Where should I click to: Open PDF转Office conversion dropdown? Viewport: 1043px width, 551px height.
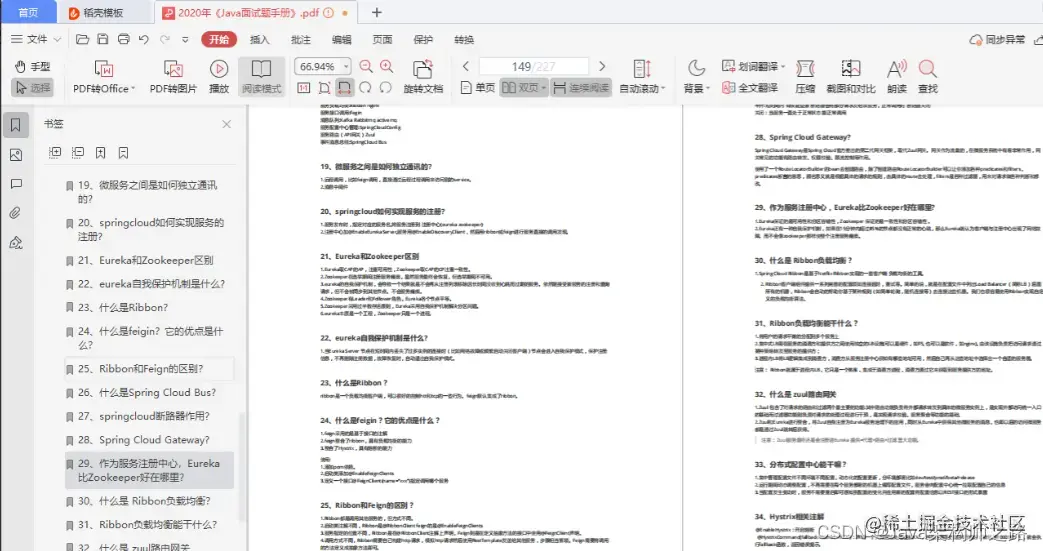coord(104,77)
